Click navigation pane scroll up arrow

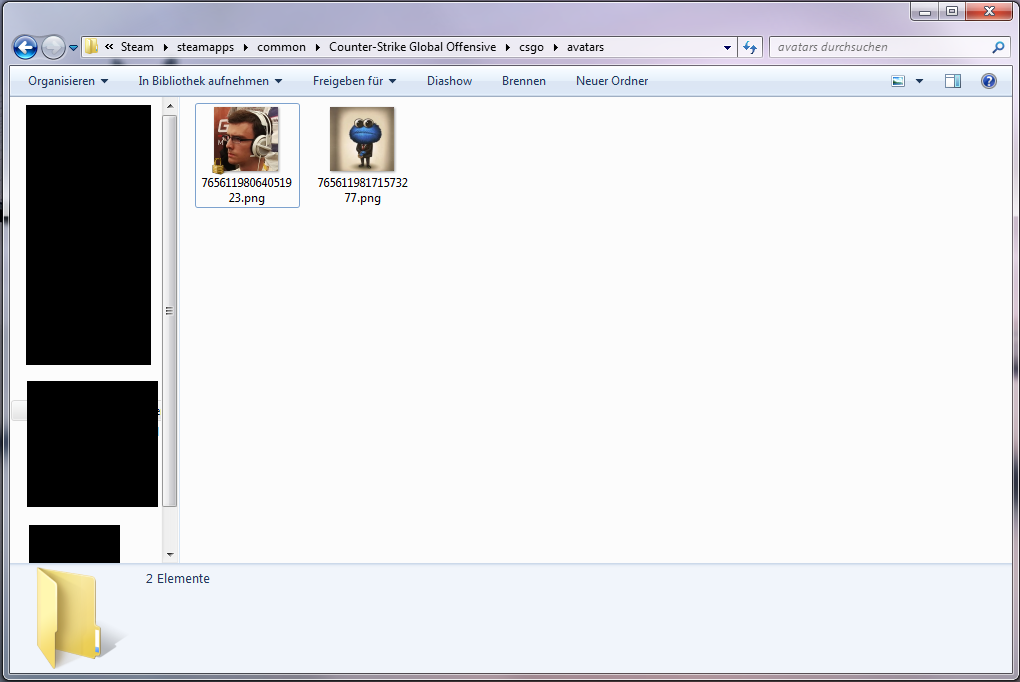click(170, 106)
